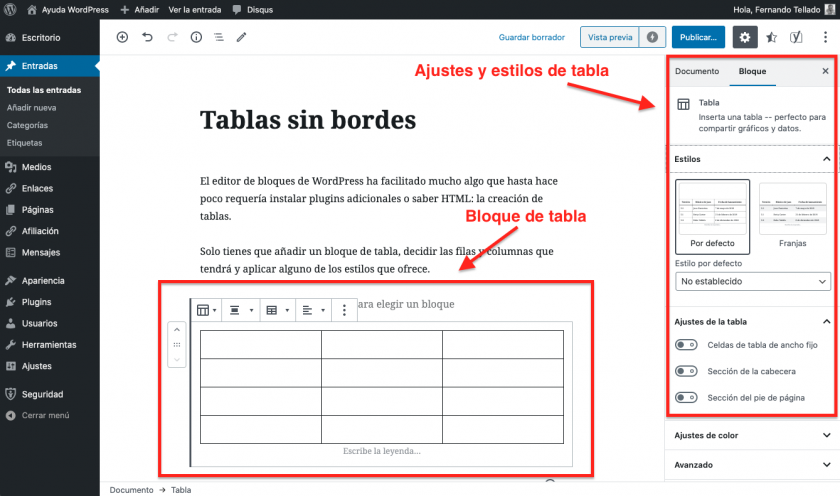Screen dimensions: 840x496
Task: Toggle Celdas de tabla de ancho fijo
Action: point(686,344)
